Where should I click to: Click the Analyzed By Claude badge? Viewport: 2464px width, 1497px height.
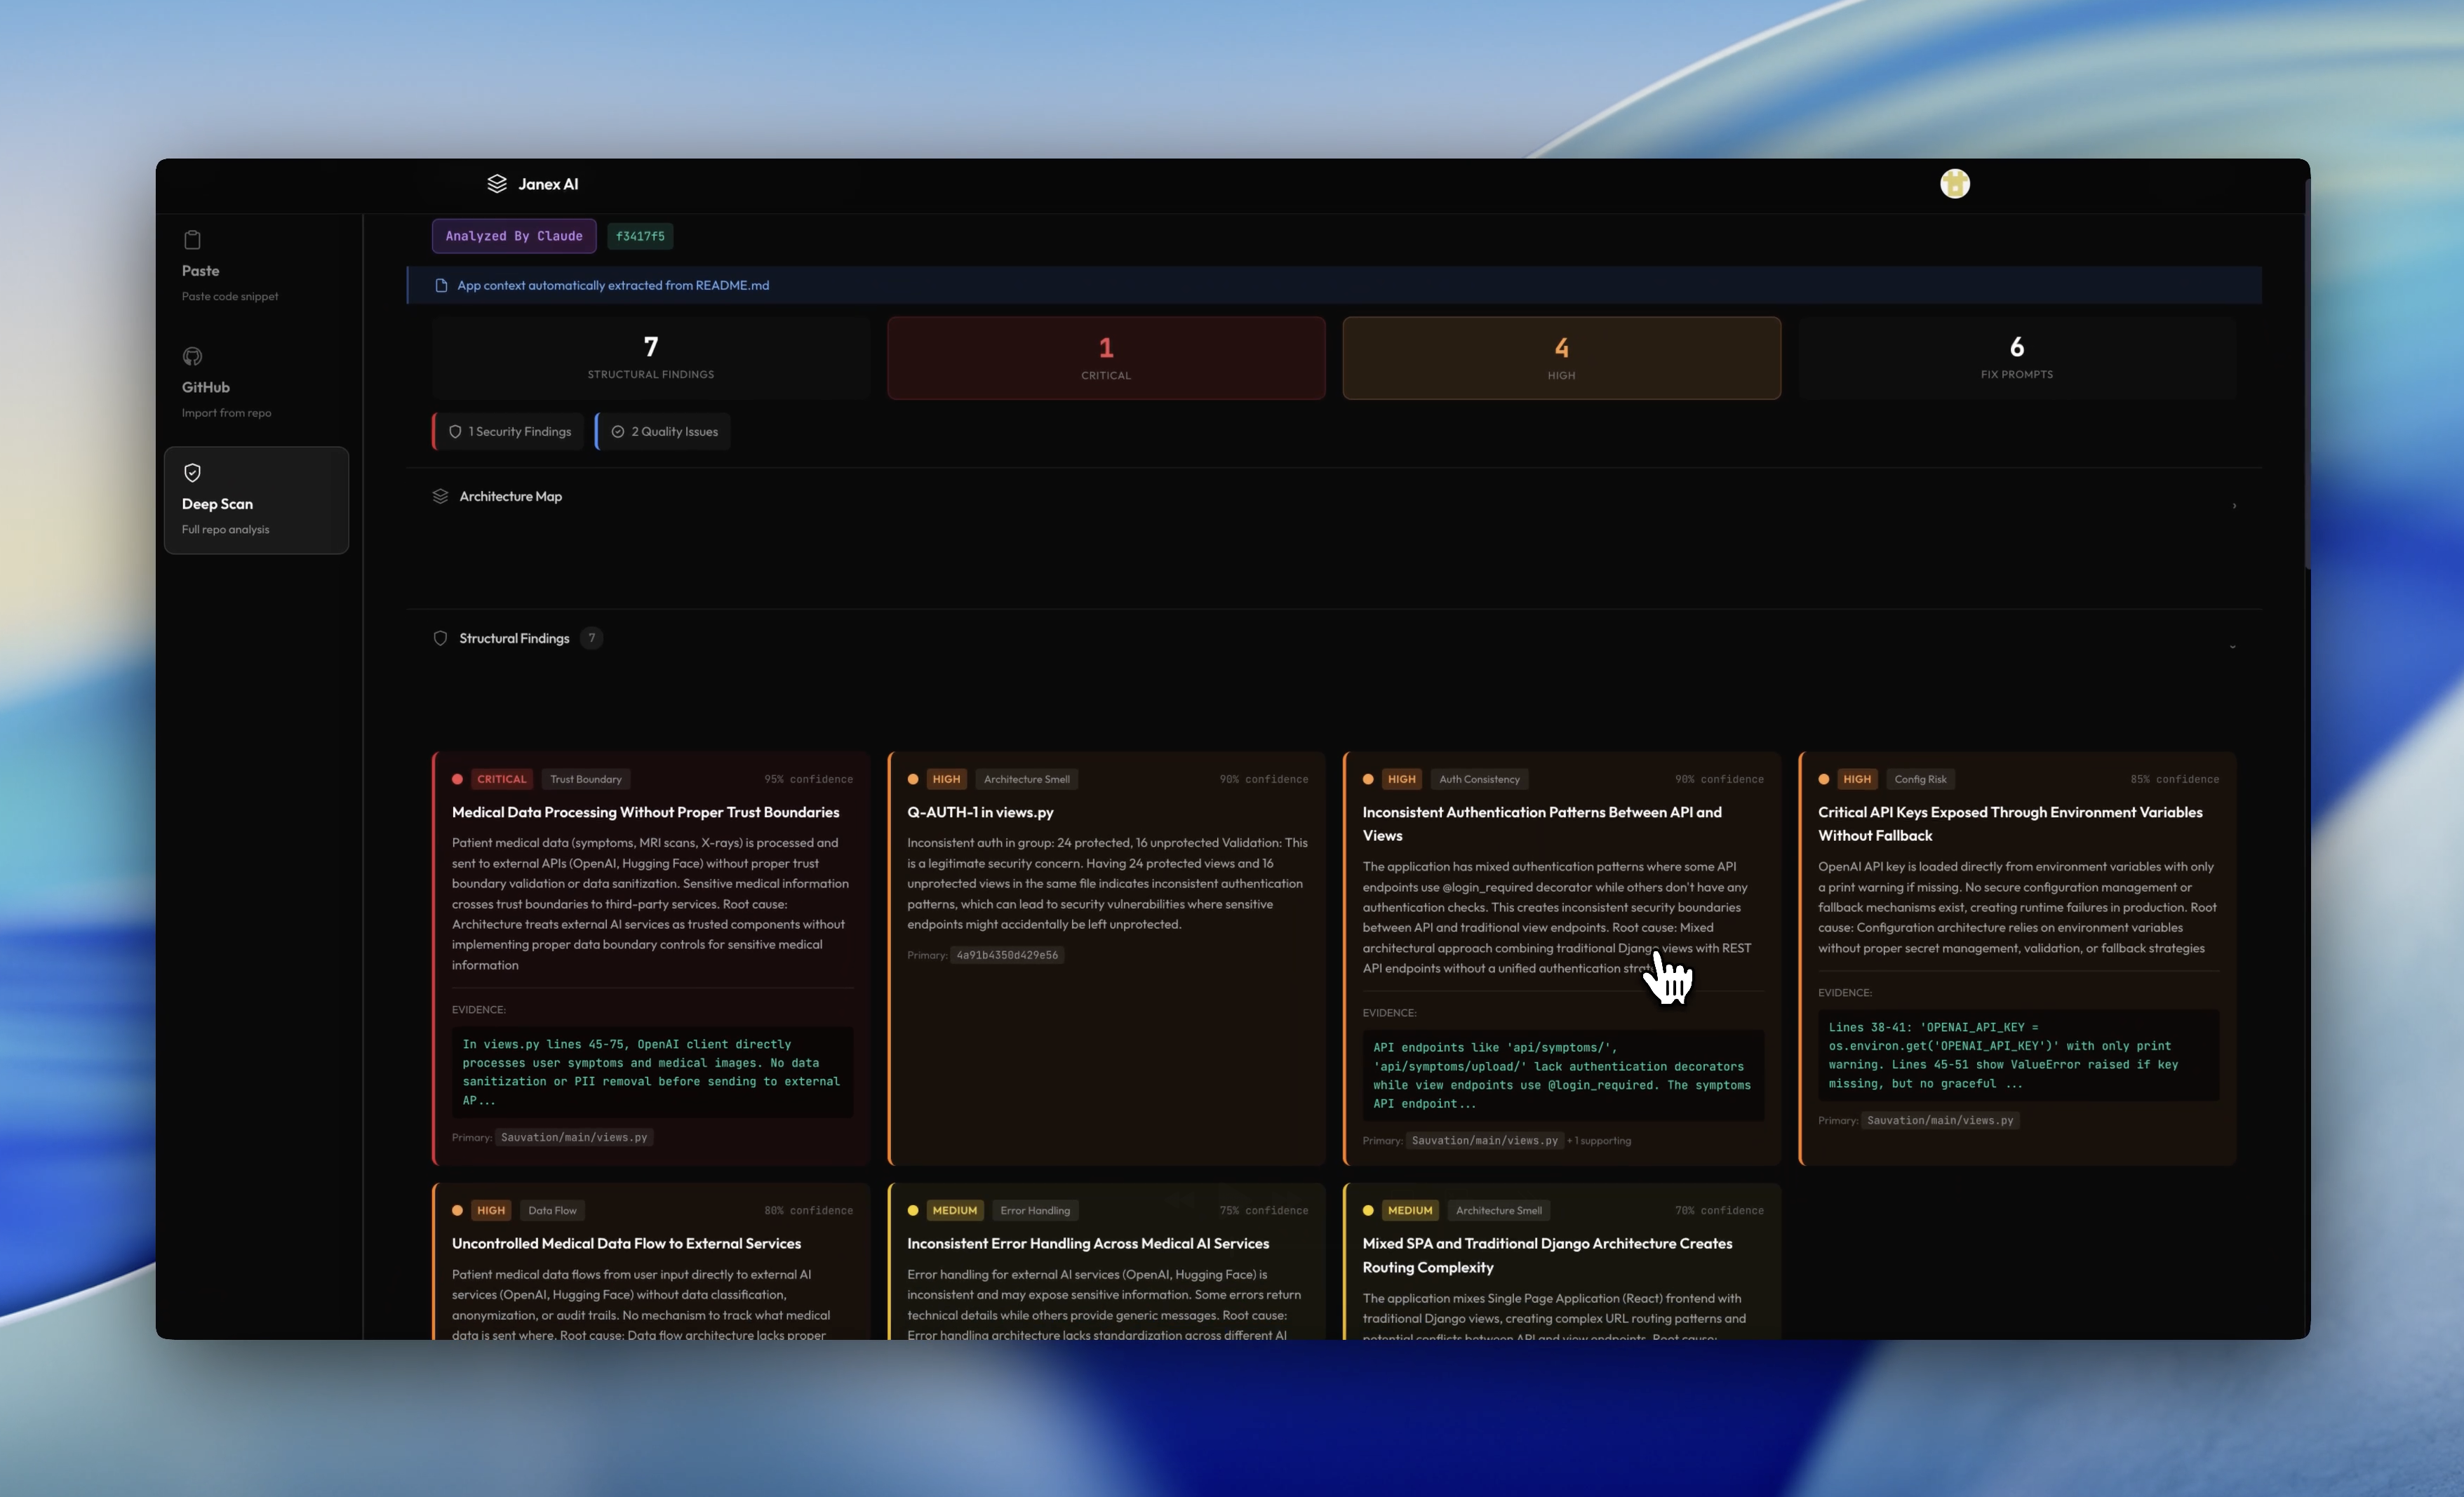coord(514,237)
